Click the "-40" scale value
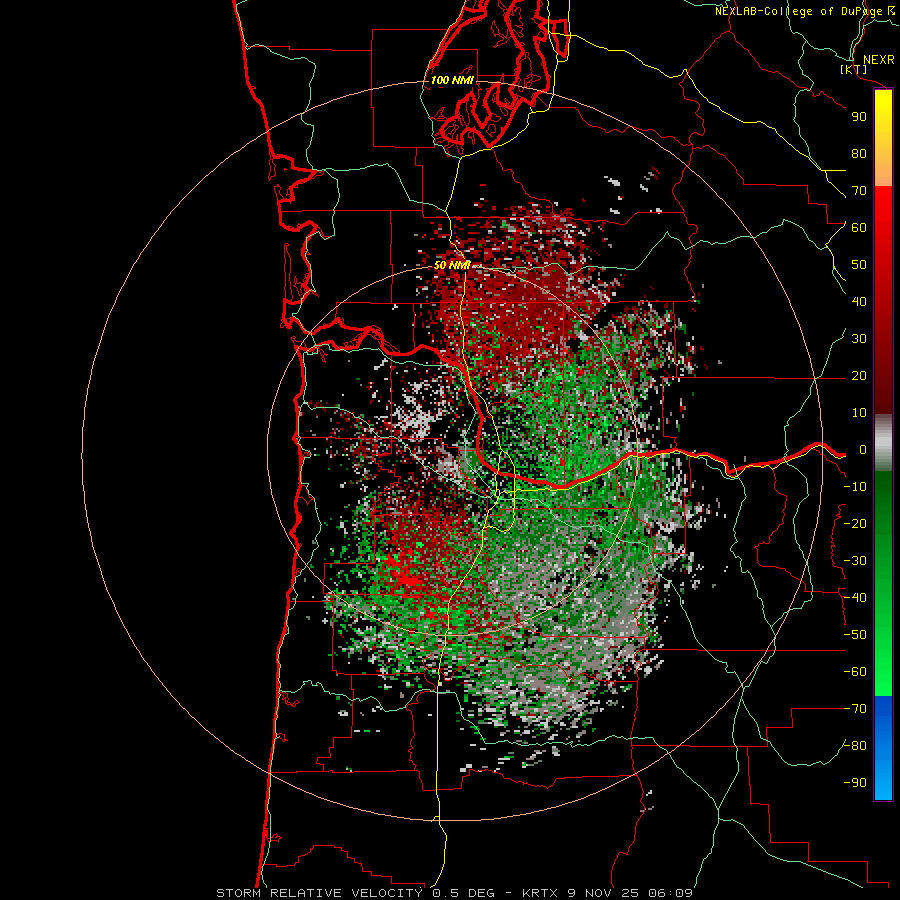Screen dimensions: 900x900 pos(855,598)
